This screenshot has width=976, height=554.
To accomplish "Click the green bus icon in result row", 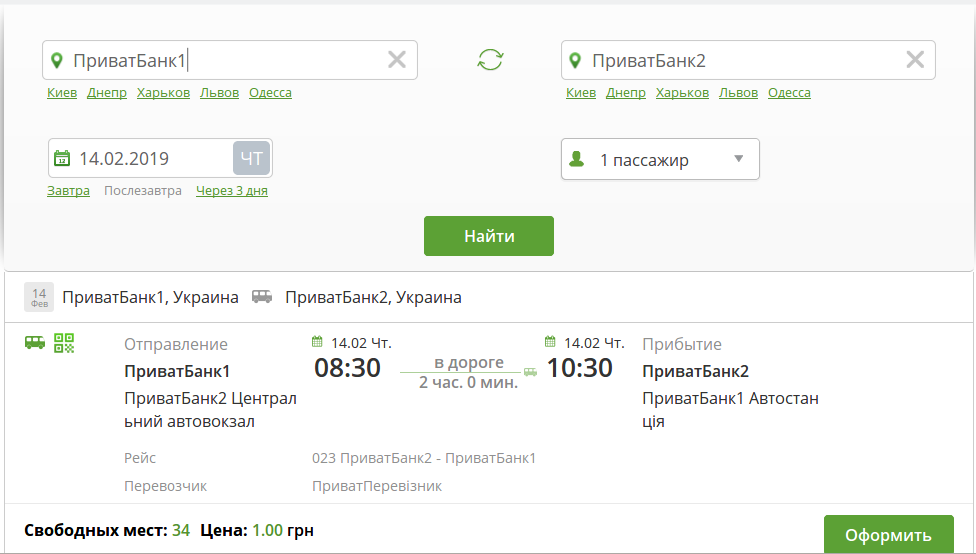I will [x=35, y=343].
